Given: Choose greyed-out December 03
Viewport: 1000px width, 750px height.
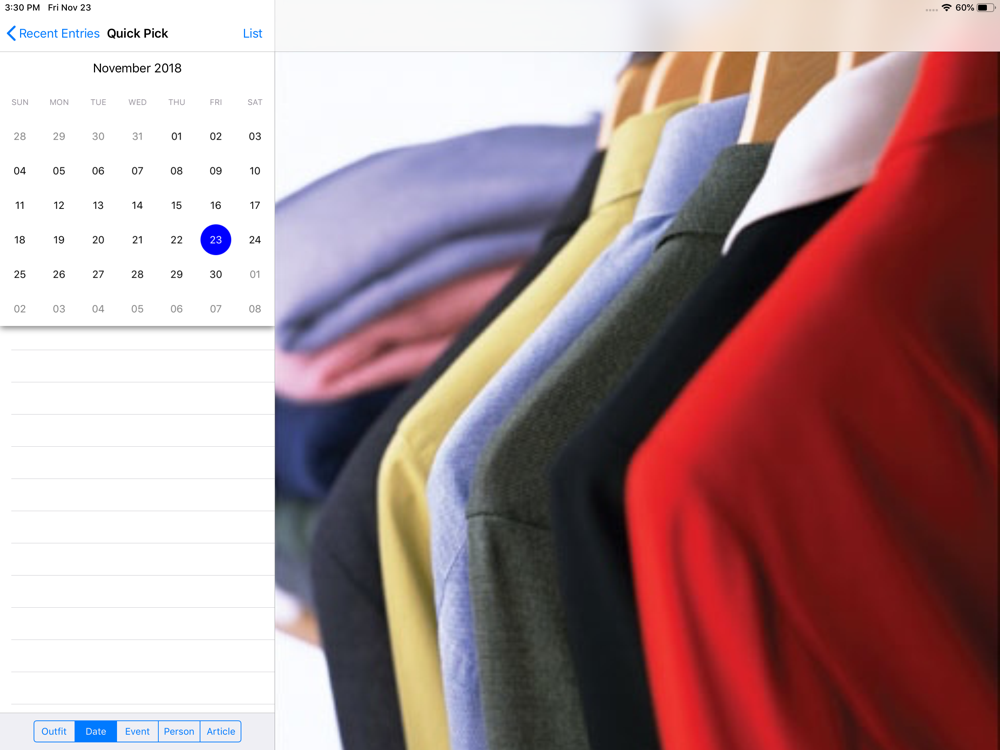Looking at the screenshot, I should [59, 309].
